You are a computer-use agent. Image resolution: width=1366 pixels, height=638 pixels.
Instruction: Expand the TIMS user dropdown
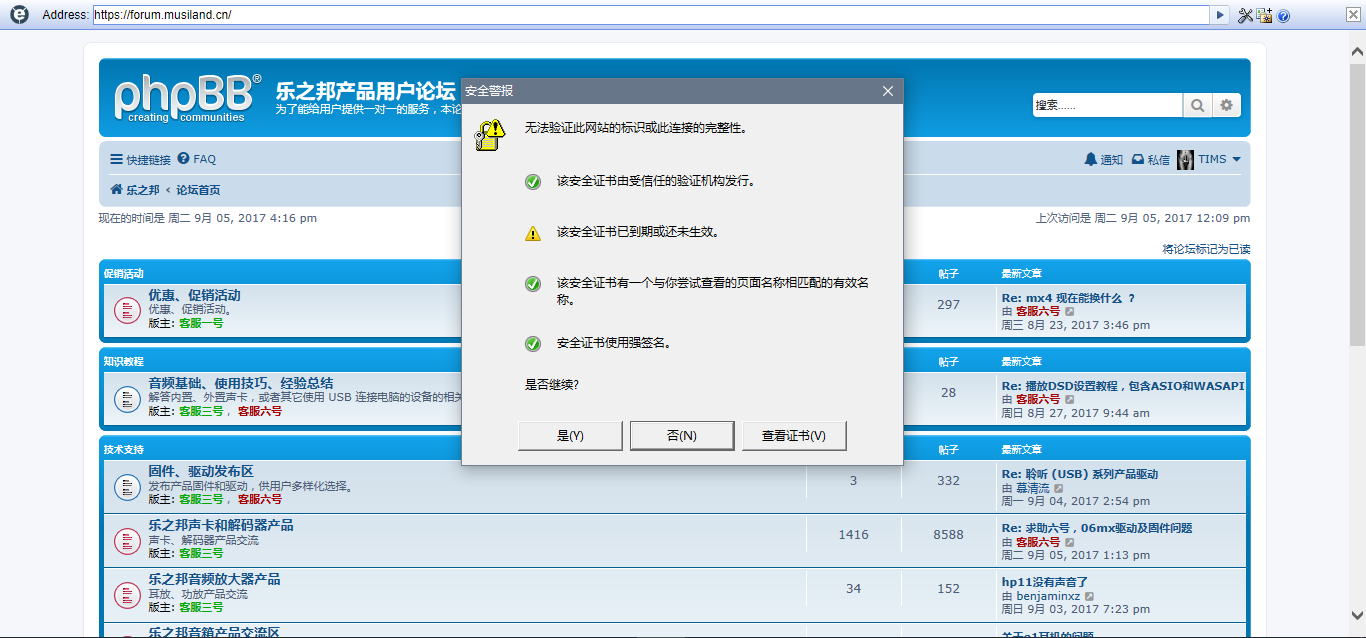click(1237, 159)
